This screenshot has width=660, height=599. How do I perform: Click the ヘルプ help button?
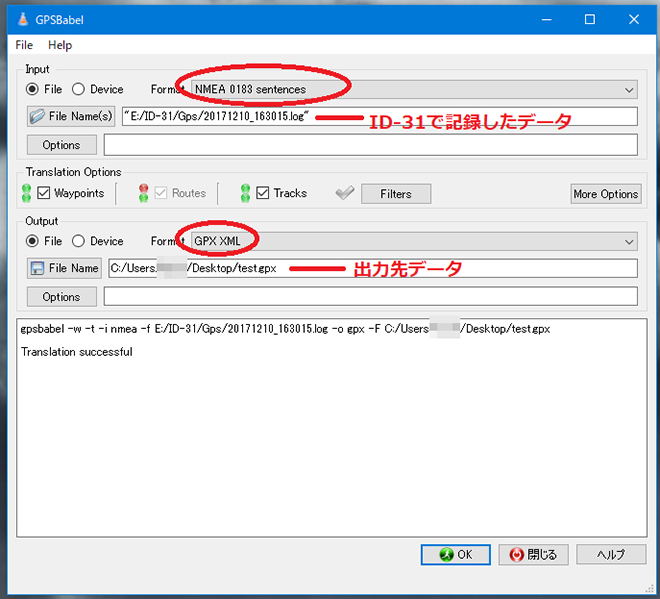click(611, 554)
